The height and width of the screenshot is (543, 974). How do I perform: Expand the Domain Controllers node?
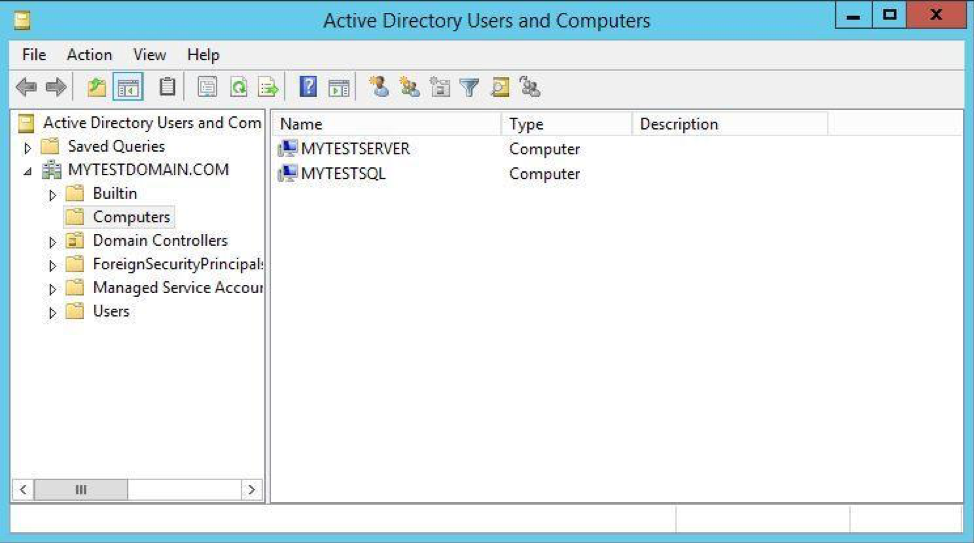(x=53, y=241)
